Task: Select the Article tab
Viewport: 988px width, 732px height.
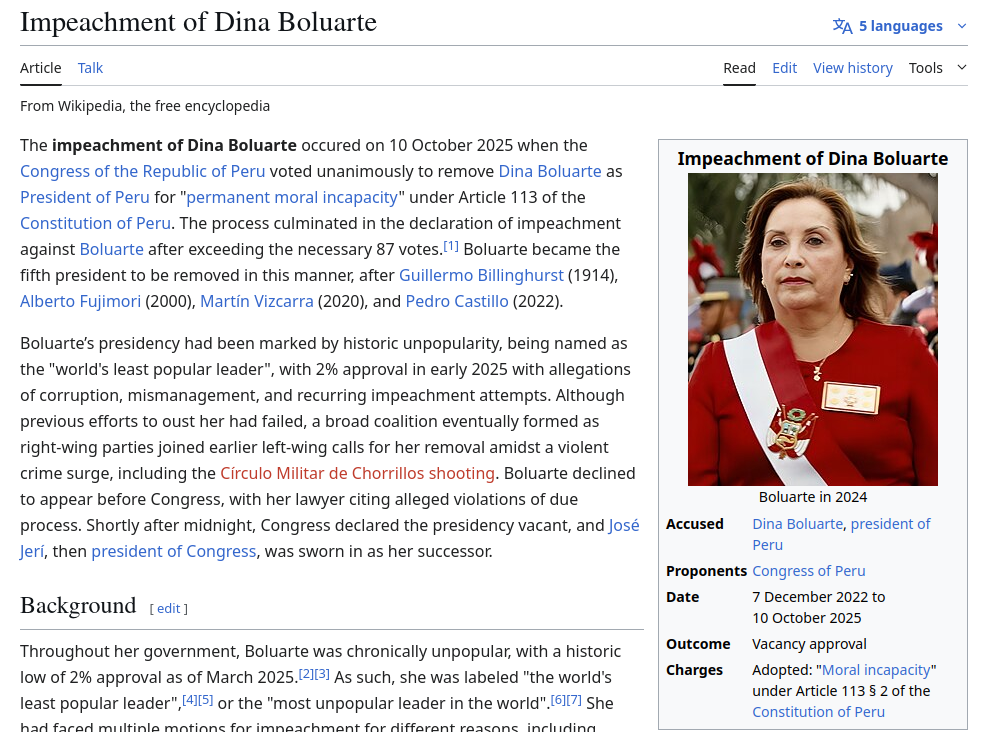Action: point(41,68)
